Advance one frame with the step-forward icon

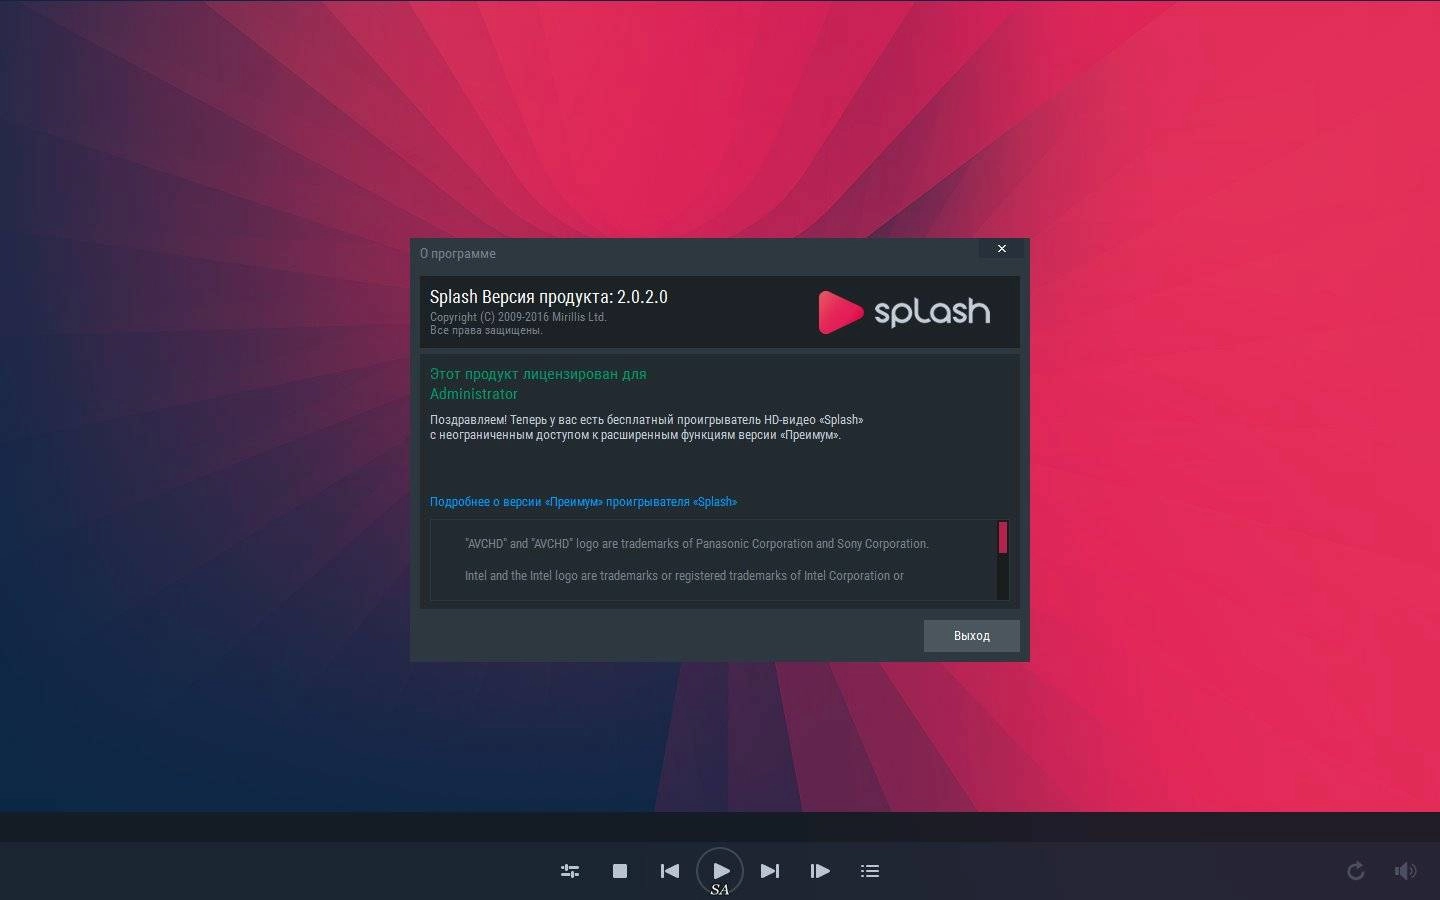pyautogui.click(x=820, y=871)
